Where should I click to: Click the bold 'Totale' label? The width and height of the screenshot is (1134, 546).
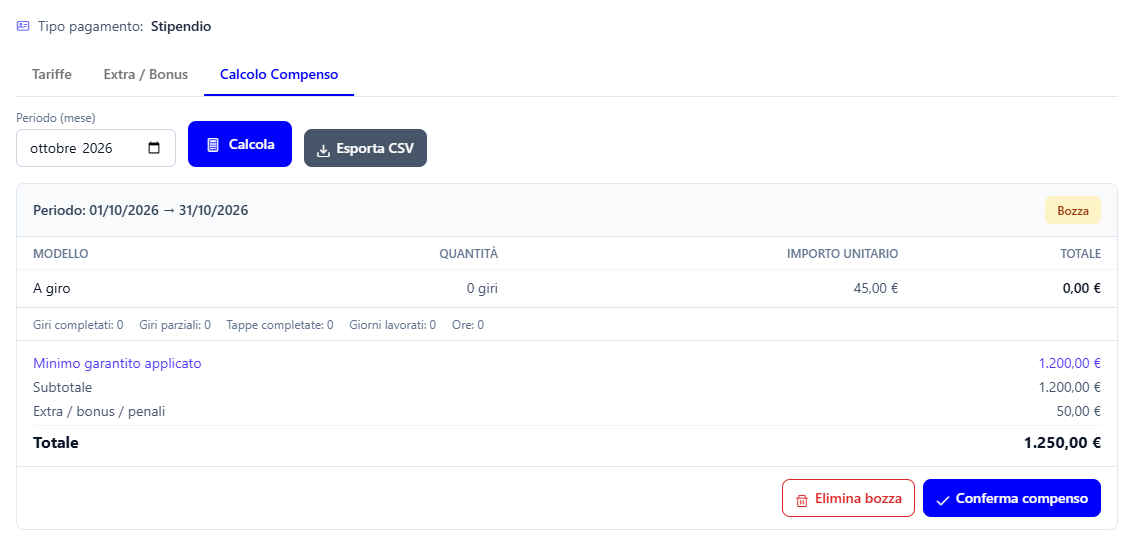pos(56,443)
